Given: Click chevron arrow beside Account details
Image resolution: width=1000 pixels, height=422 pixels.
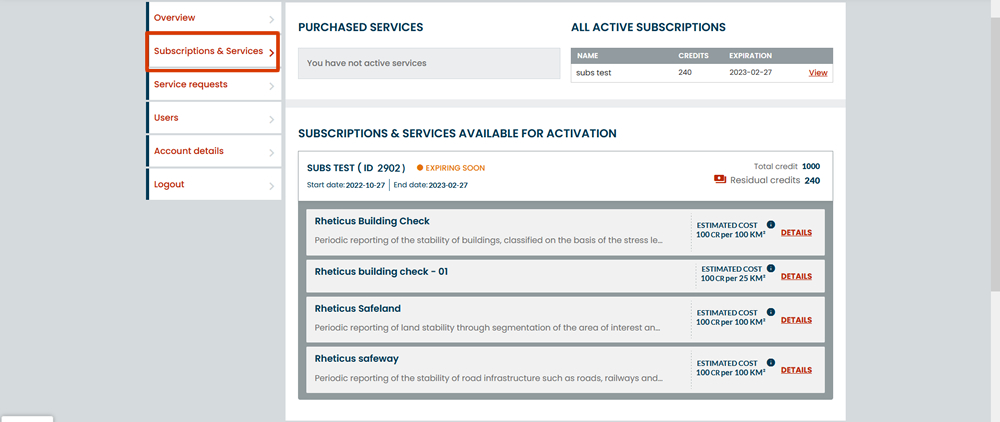Looking at the screenshot, I should pos(272,153).
